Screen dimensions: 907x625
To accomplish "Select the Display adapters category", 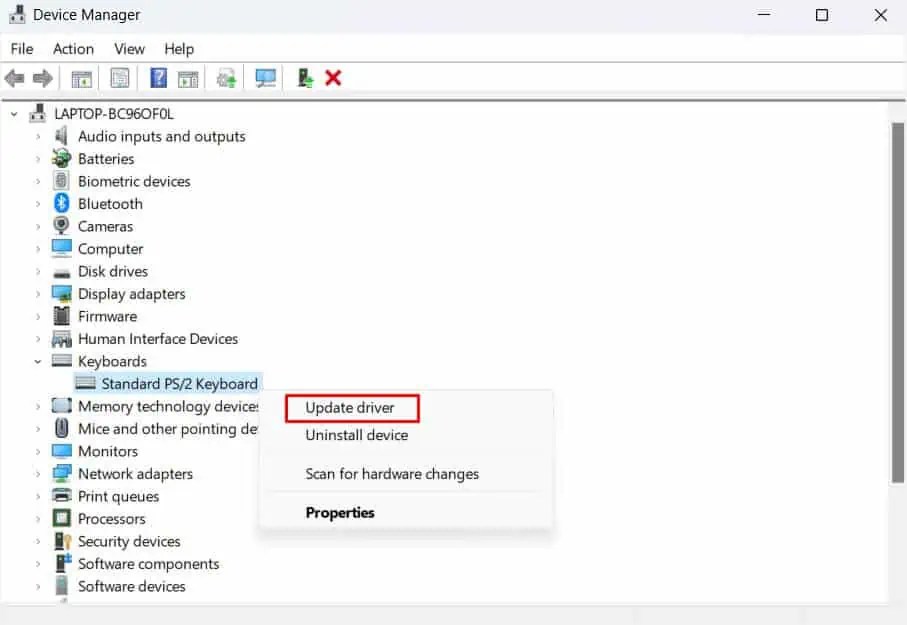I will click(x=131, y=293).
